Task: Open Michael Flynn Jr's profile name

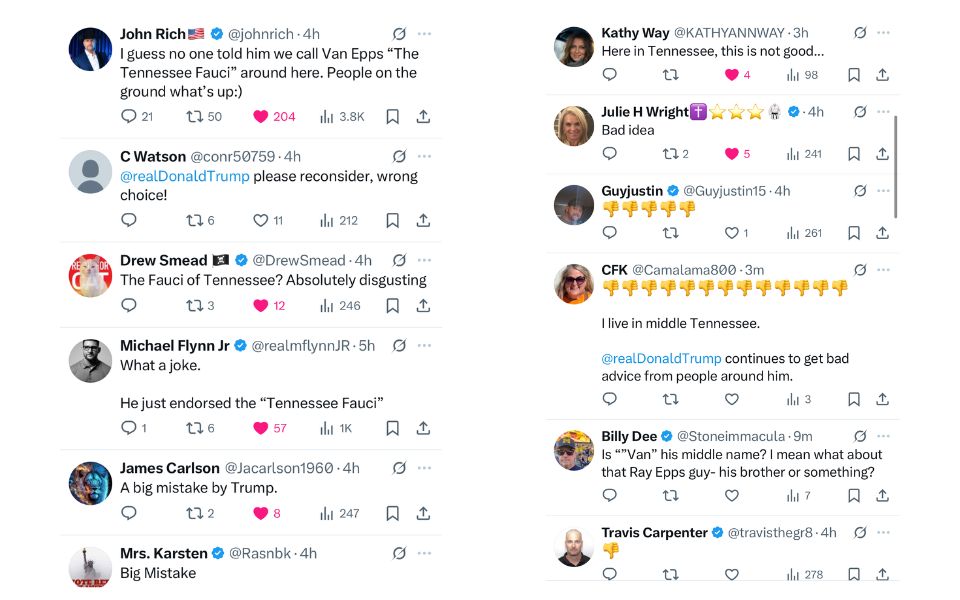Action: pyautogui.click(x=174, y=346)
